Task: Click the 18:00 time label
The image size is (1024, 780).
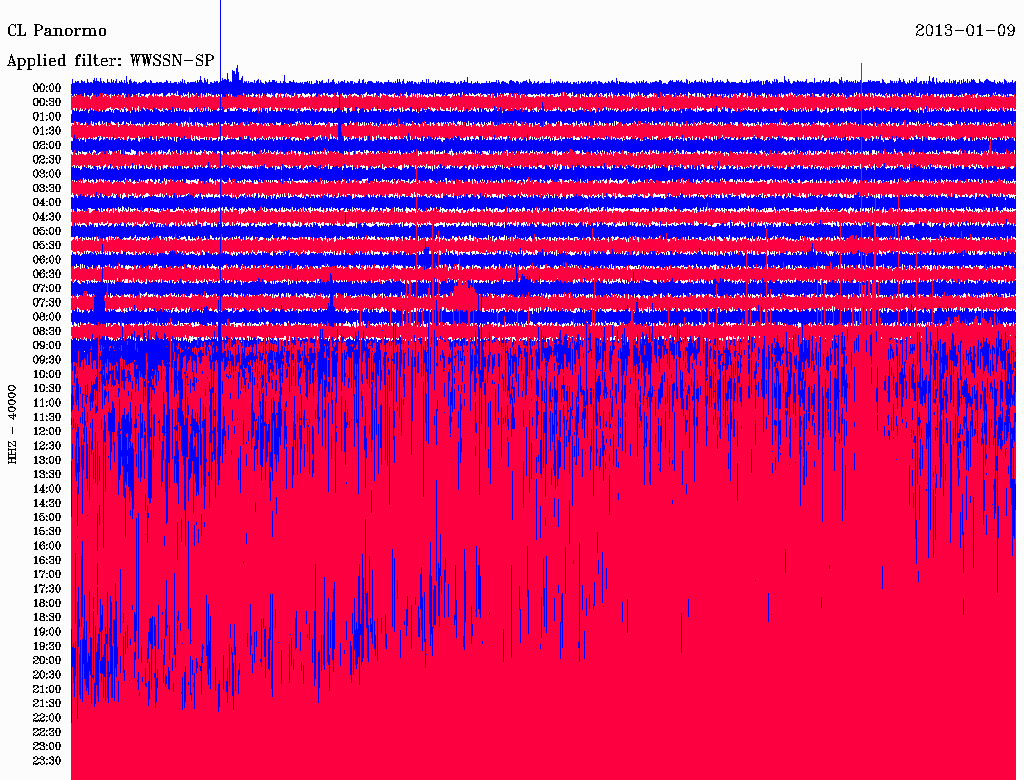Action: pyautogui.click(x=47, y=604)
